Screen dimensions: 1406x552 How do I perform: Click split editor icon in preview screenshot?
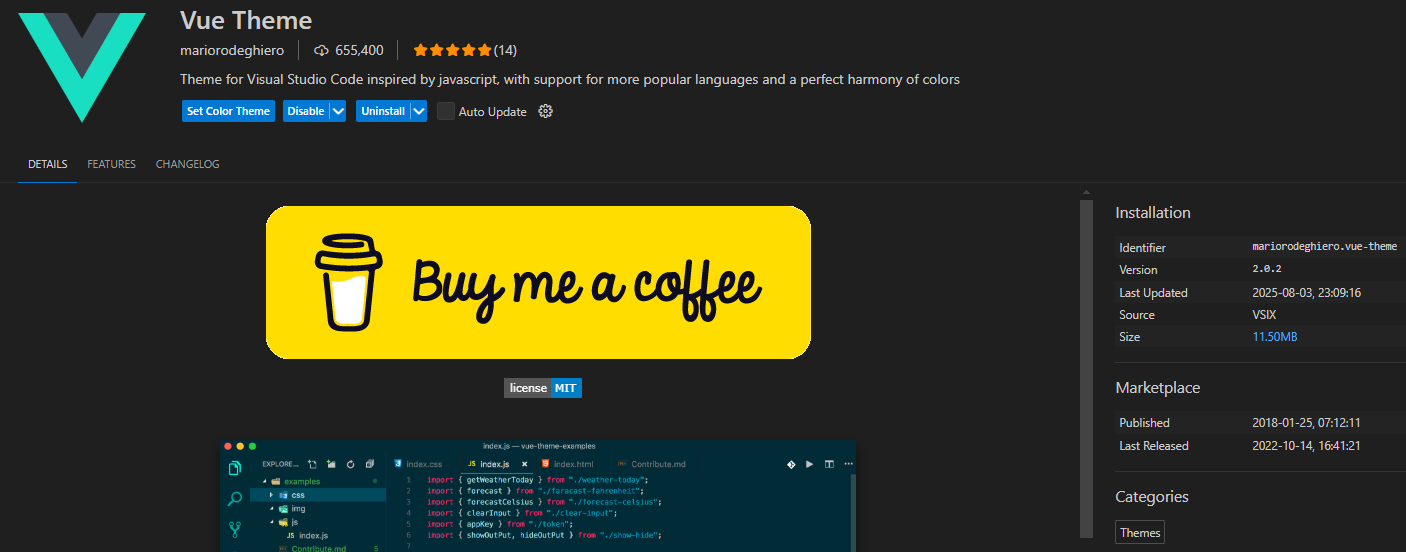(829, 464)
